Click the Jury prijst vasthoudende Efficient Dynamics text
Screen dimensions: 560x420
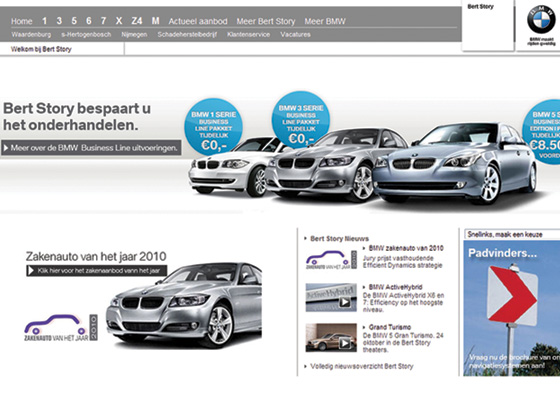(x=402, y=262)
